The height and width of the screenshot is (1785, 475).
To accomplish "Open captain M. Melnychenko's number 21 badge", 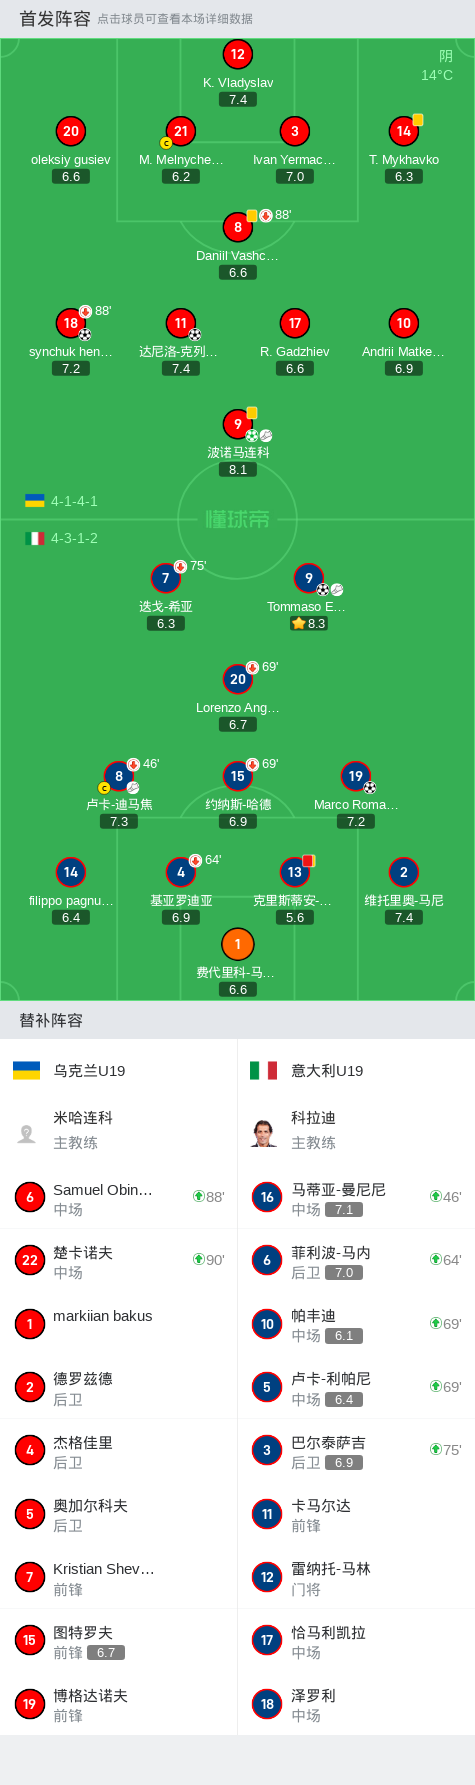I will (x=181, y=131).
